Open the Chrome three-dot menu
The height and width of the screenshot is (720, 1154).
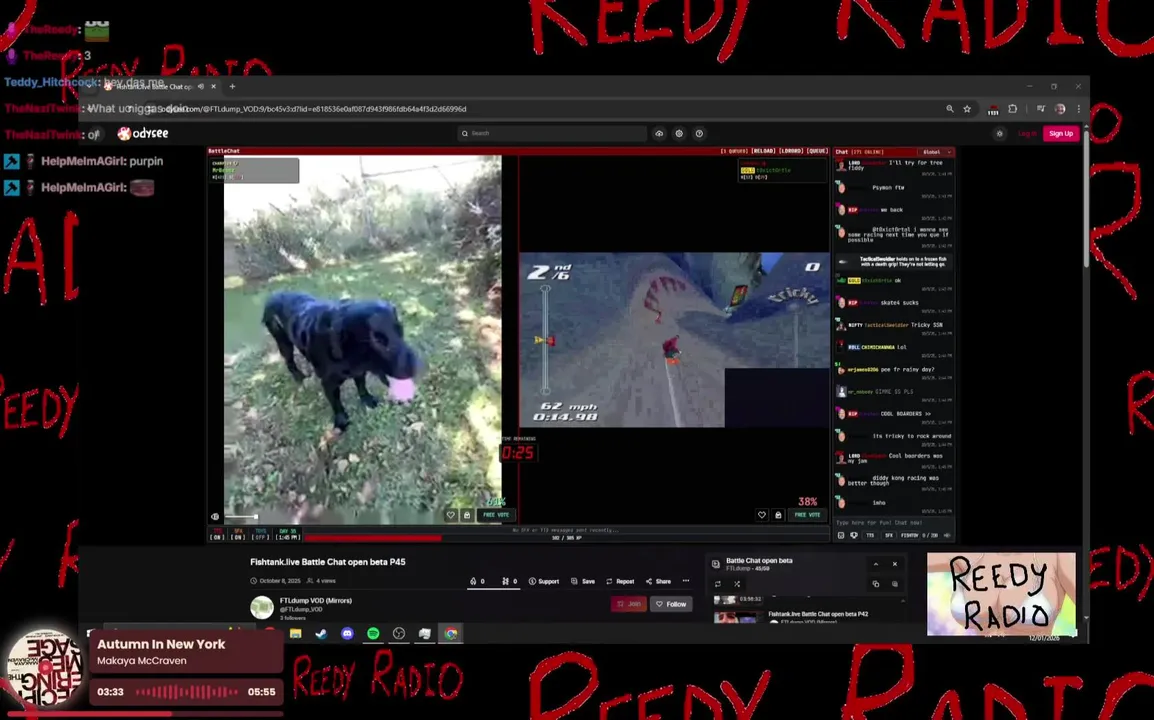pos(1079,109)
